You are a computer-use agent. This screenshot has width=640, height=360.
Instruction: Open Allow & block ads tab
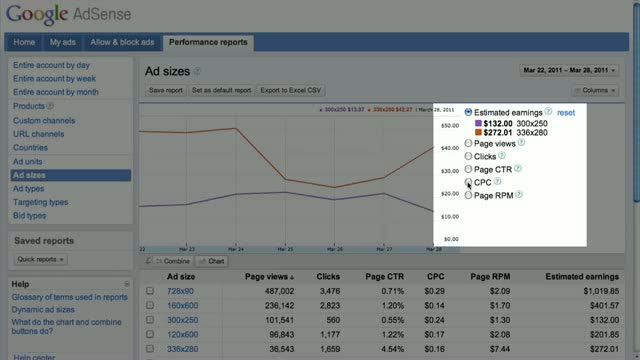[x=122, y=42]
